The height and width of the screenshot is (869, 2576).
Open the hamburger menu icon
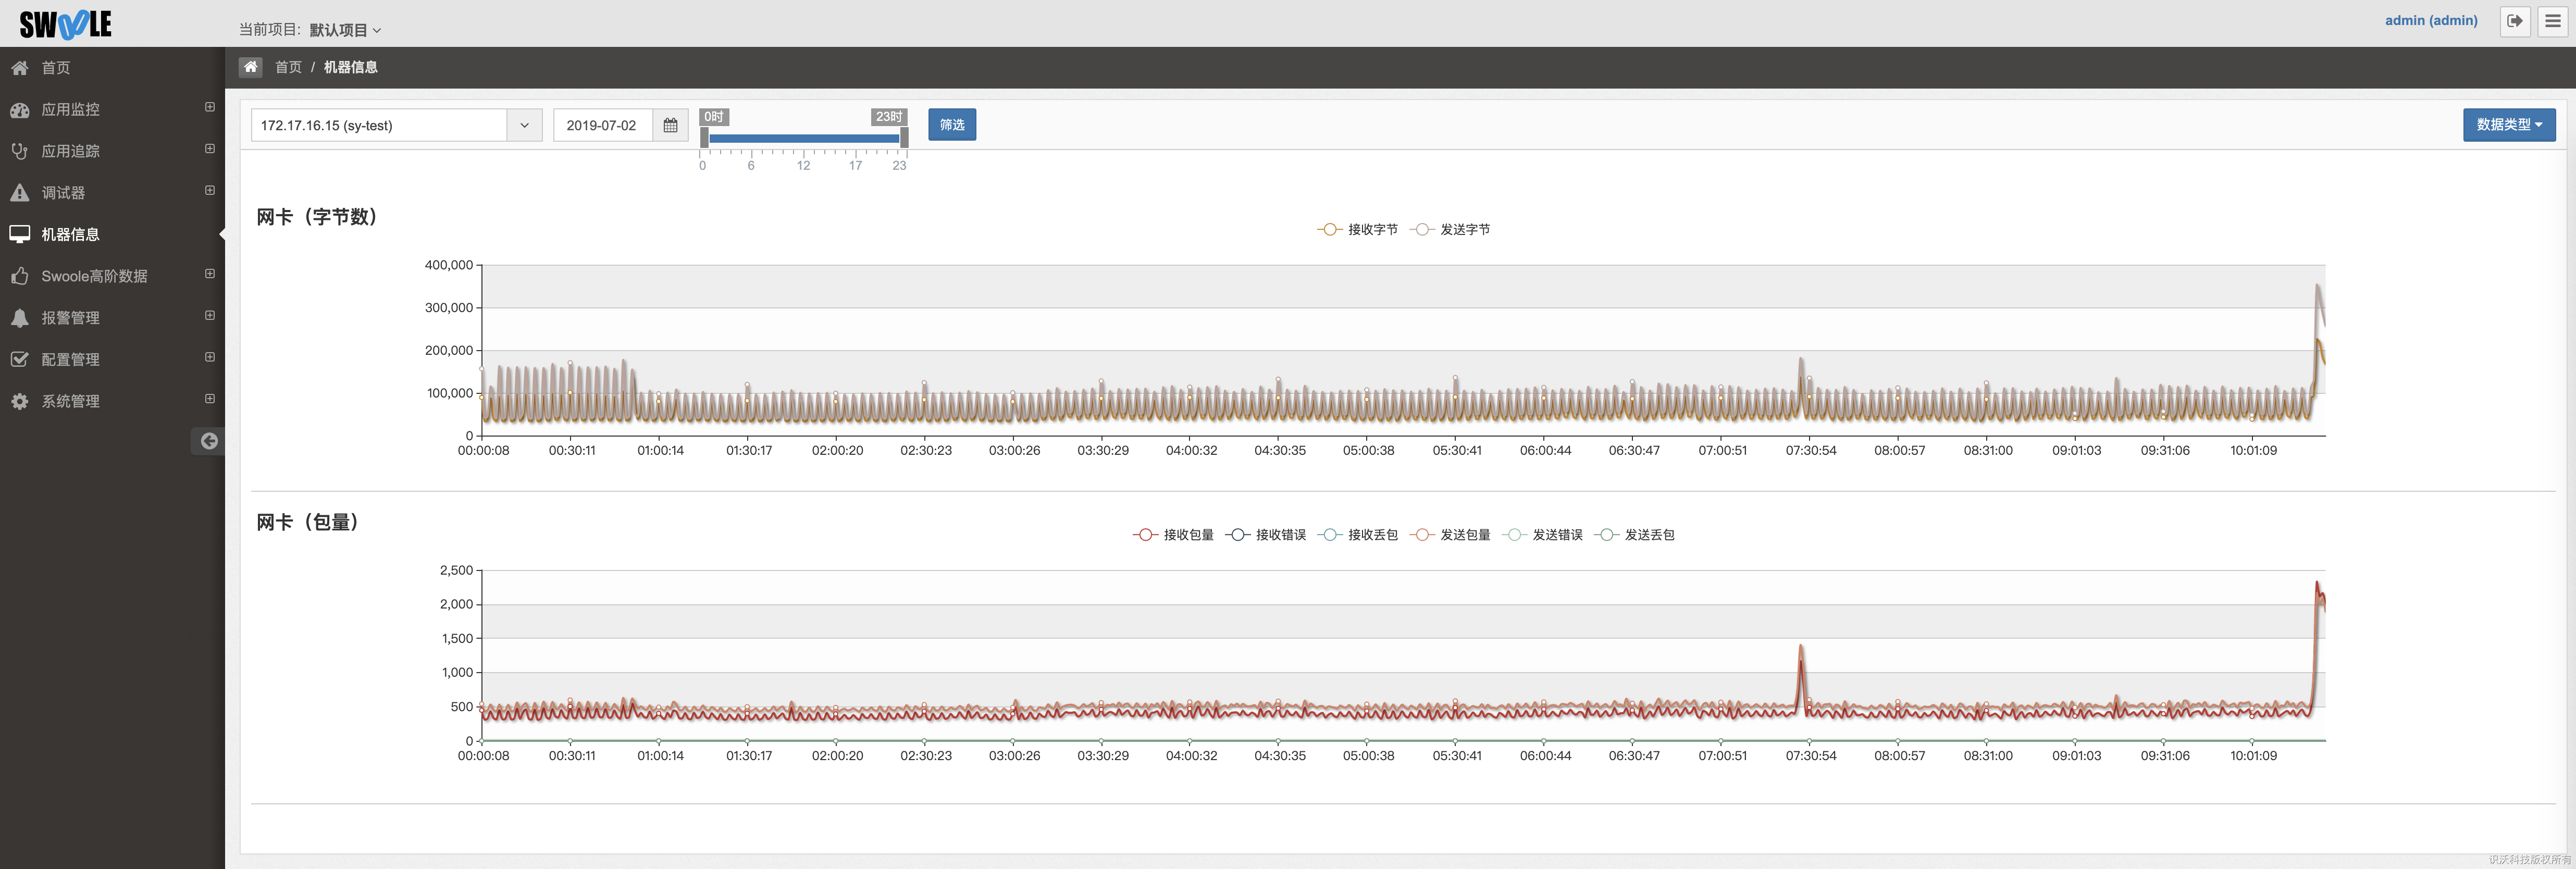2552,21
